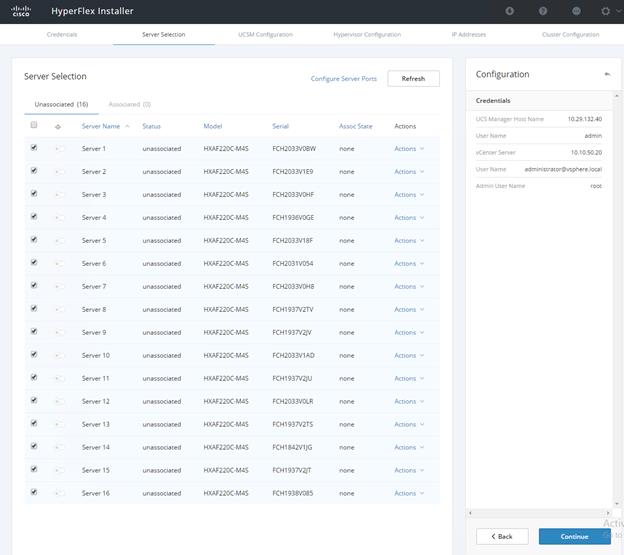Image resolution: width=624 pixels, height=555 pixels.
Task: Sort table by the Model column header
Action: coord(213,126)
